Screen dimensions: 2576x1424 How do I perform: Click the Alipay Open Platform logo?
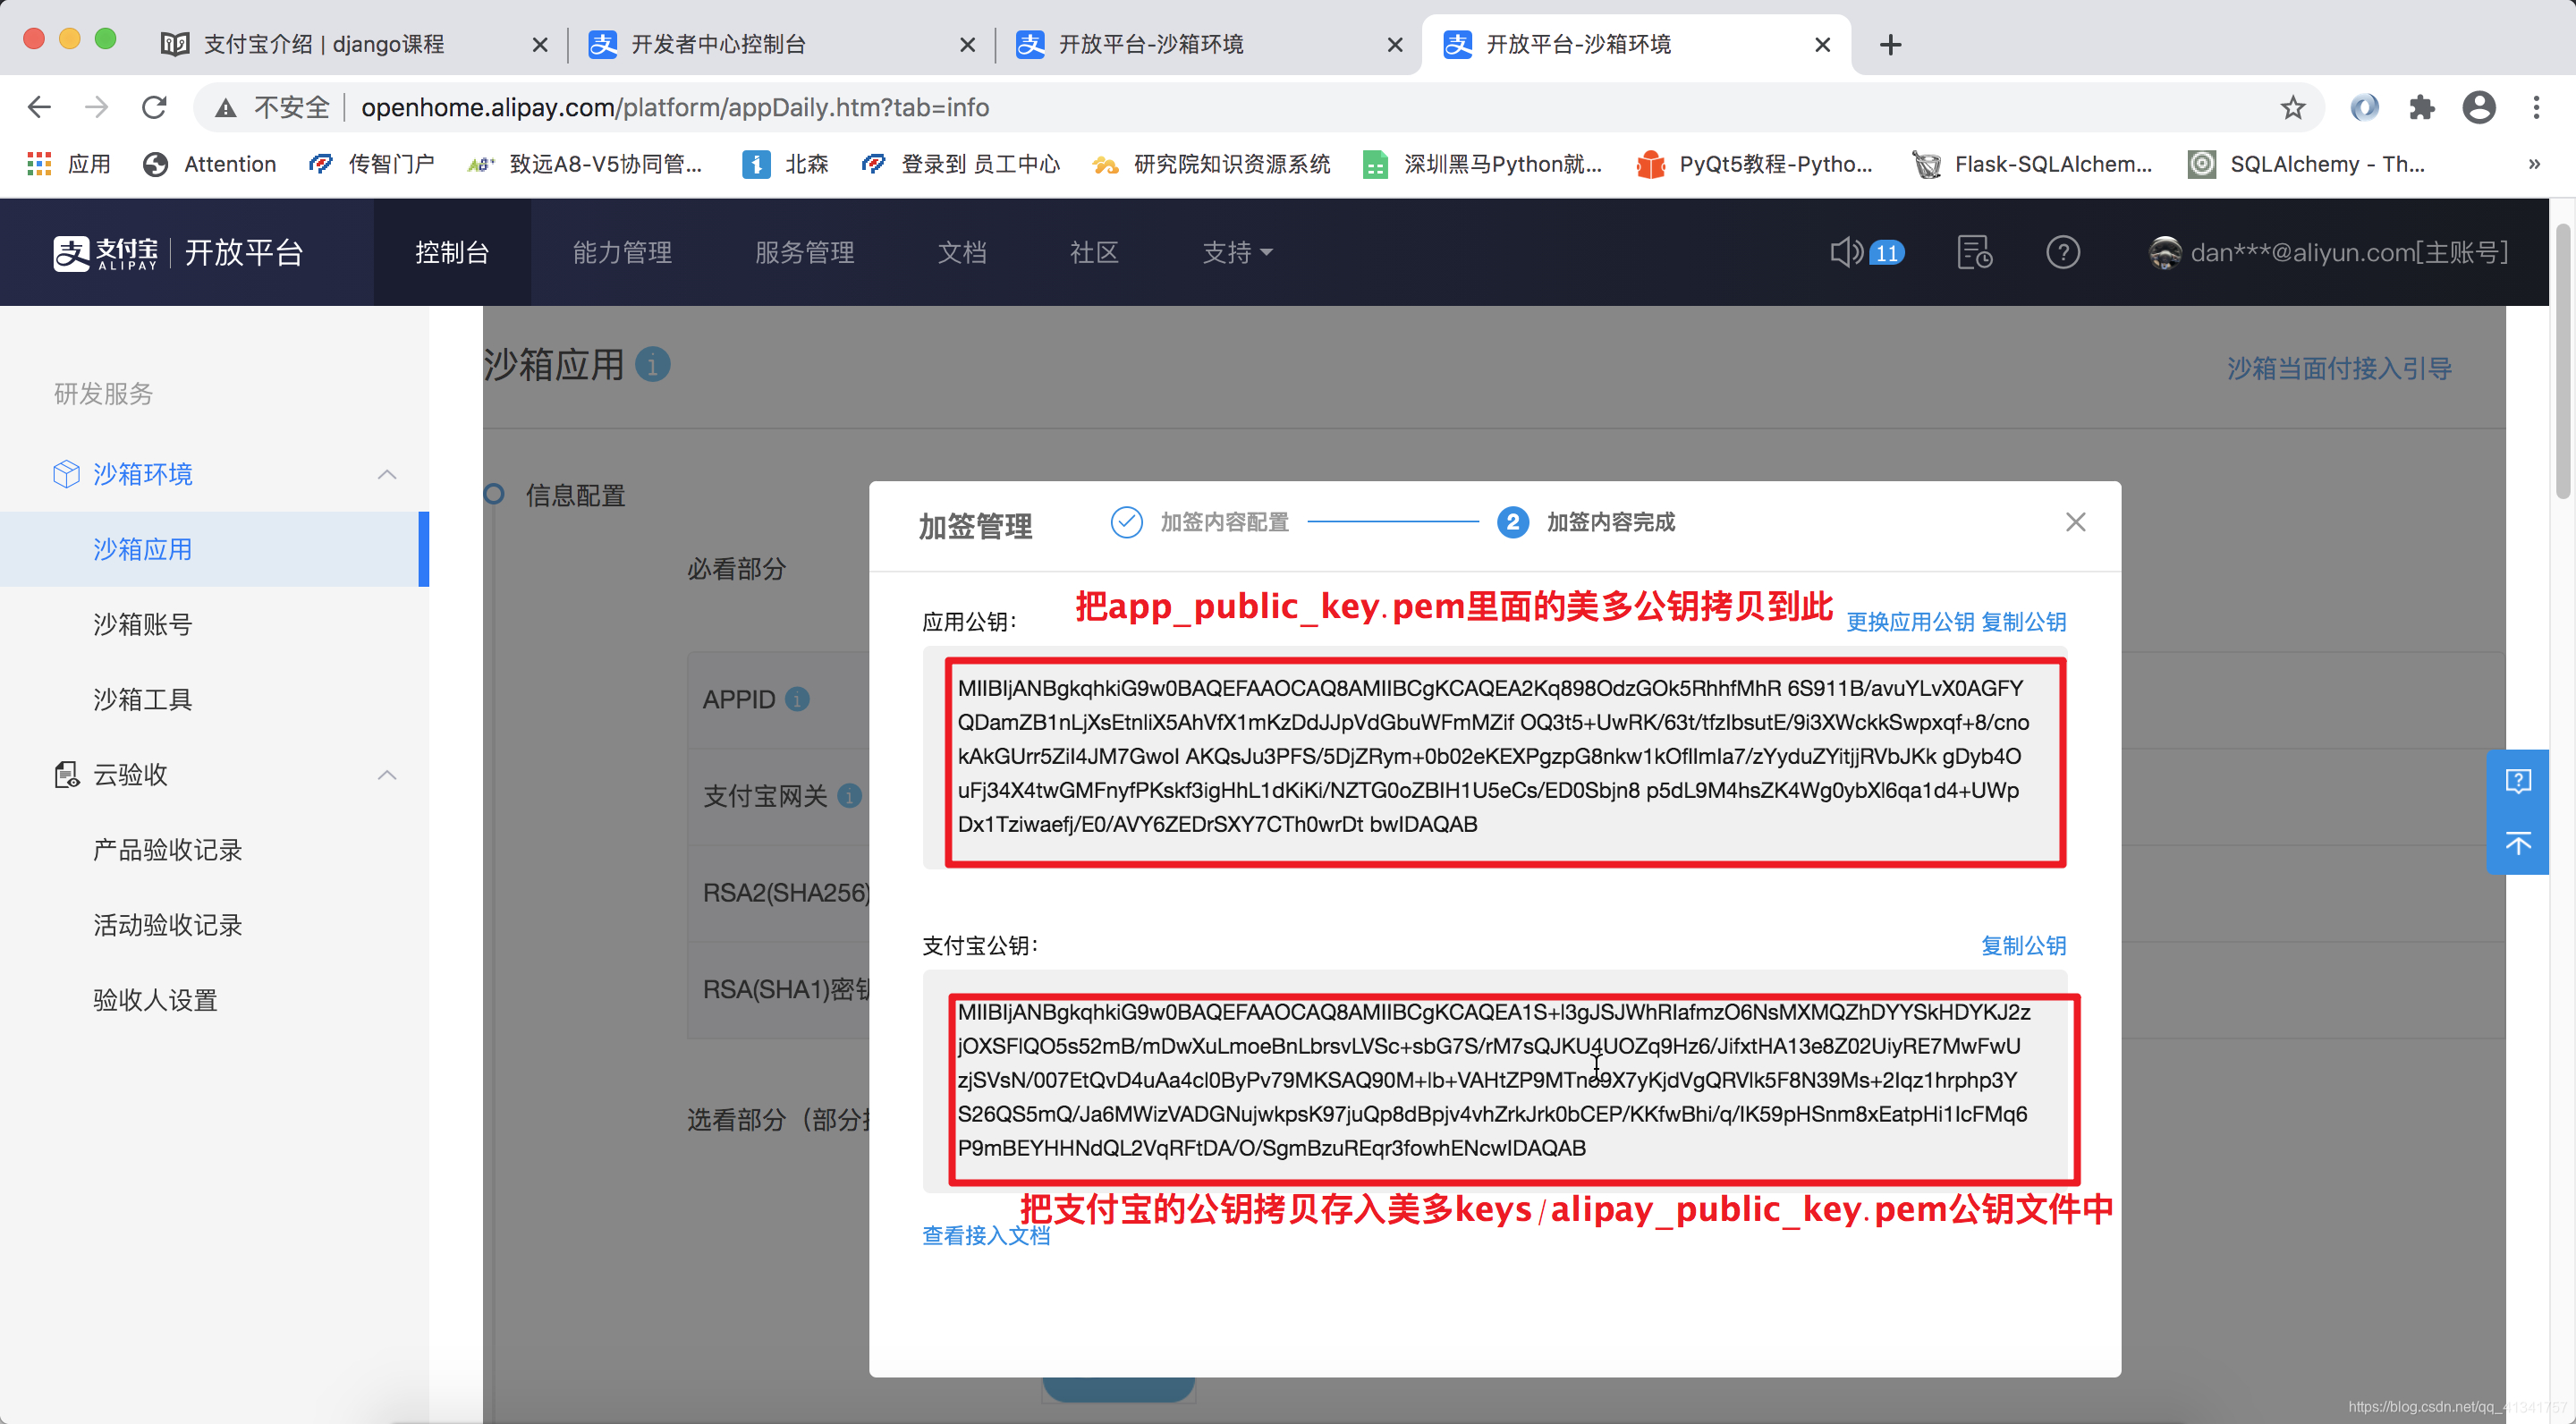pyautogui.click(x=178, y=252)
